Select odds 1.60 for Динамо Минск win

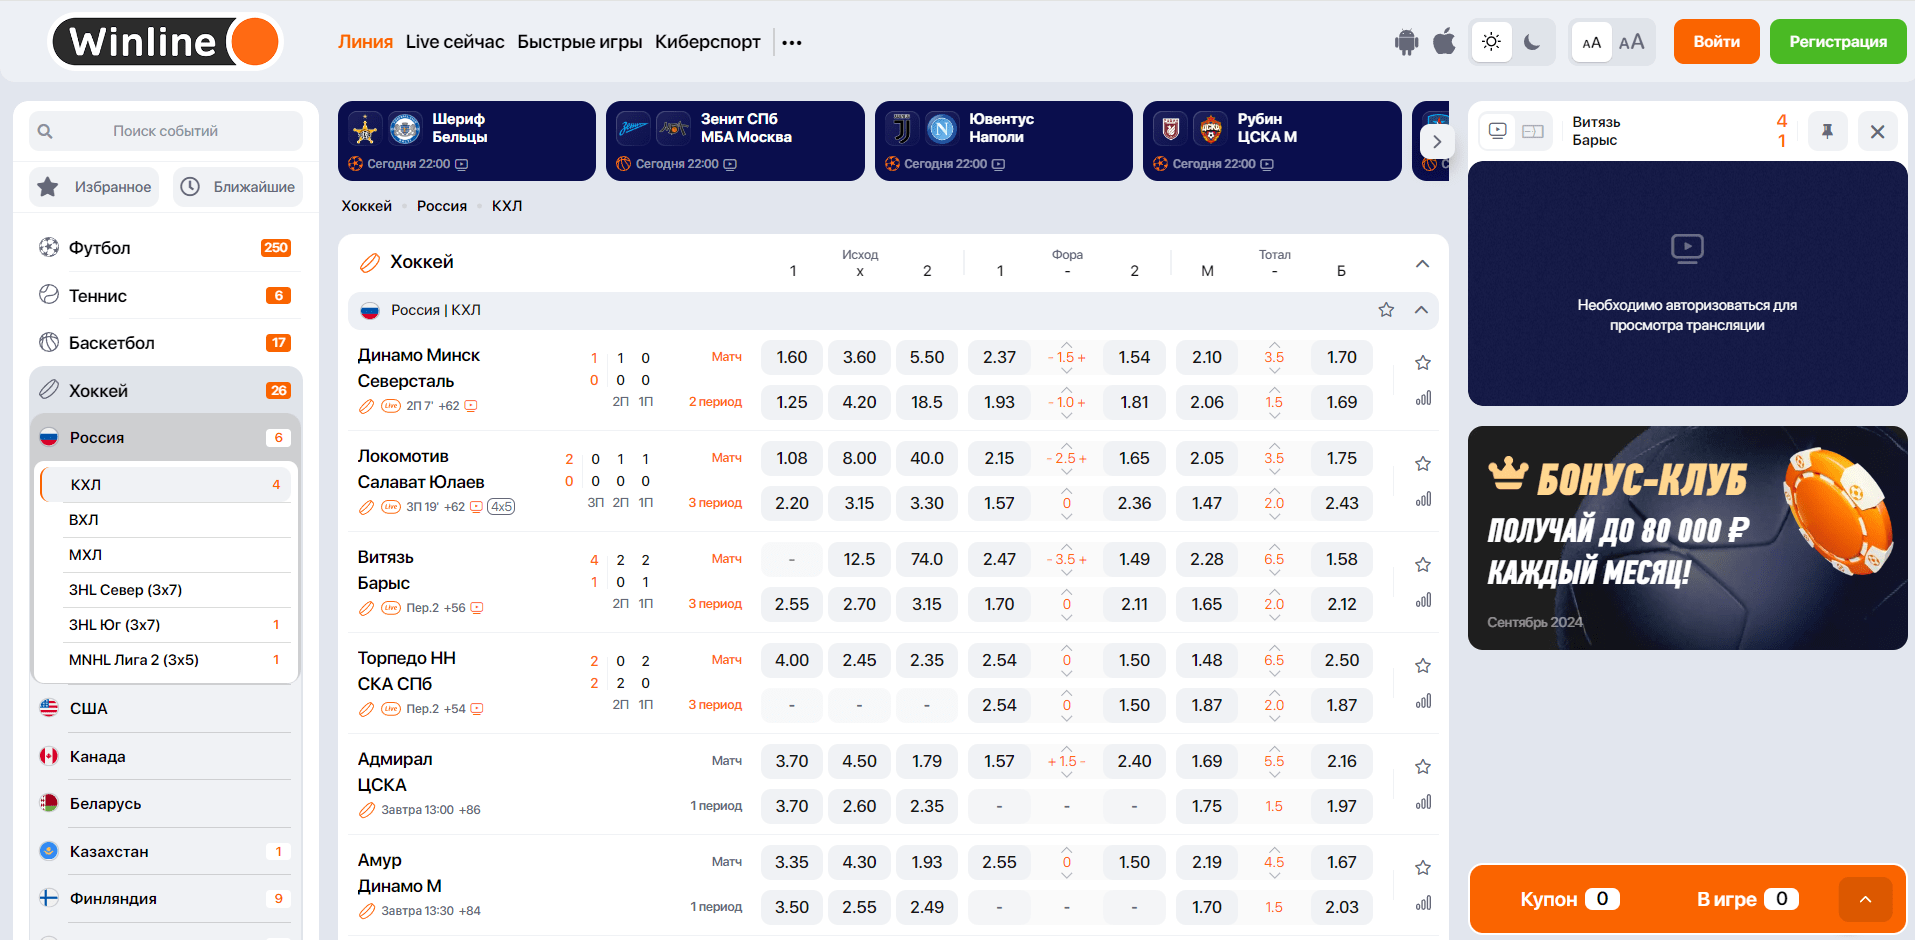click(792, 357)
